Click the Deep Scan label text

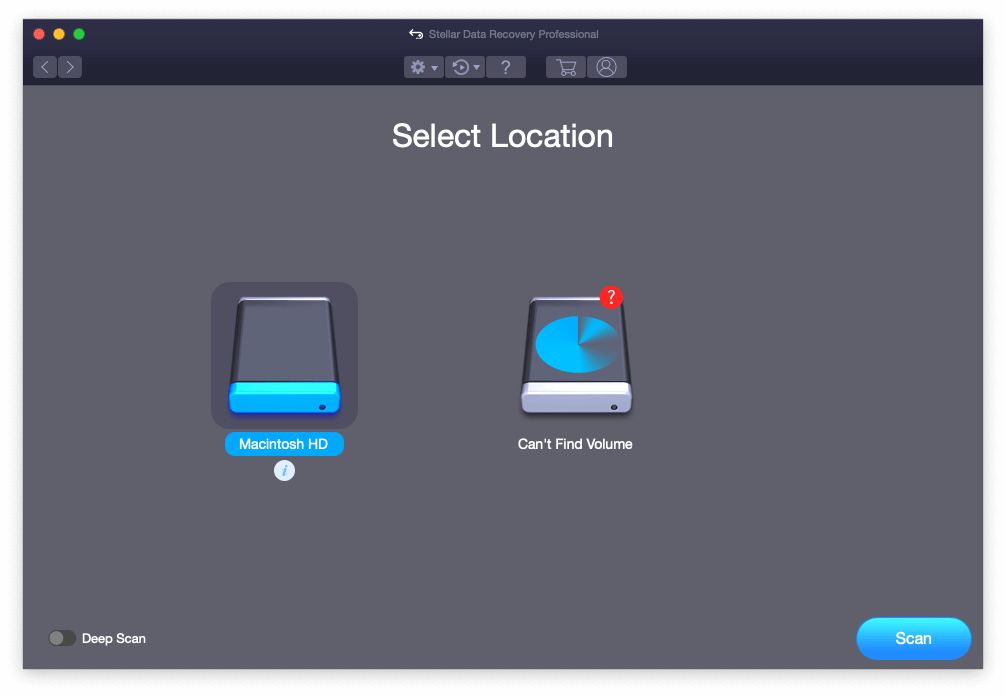coord(114,638)
